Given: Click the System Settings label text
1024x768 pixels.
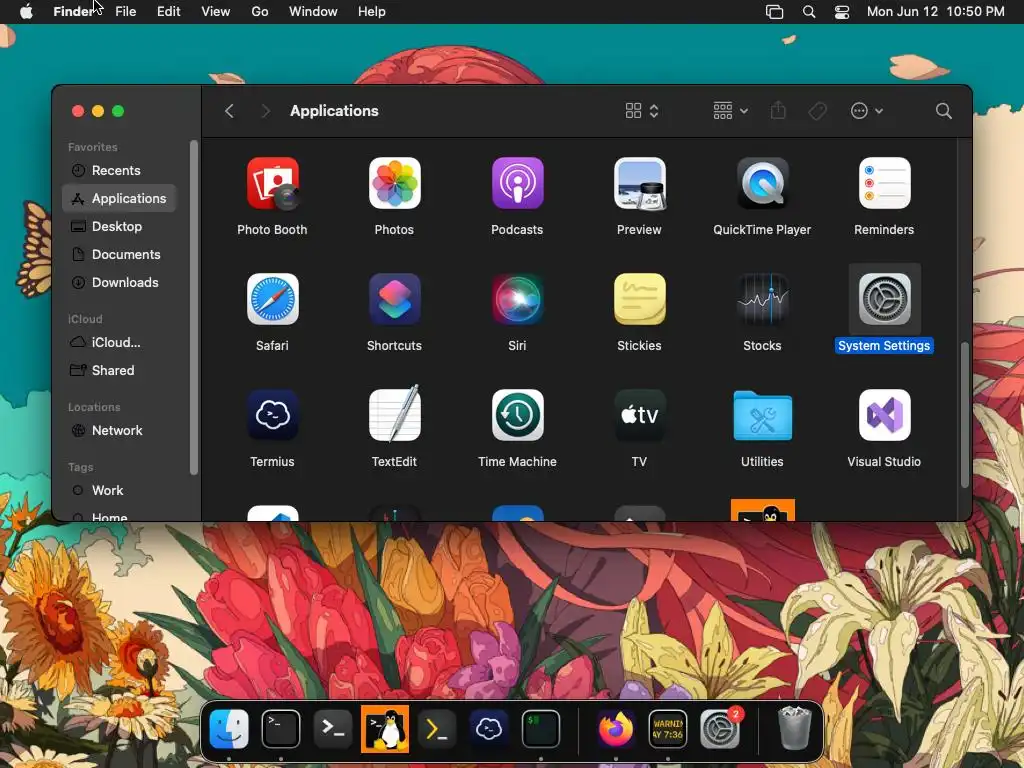Looking at the screenshot, I should 884,346.
